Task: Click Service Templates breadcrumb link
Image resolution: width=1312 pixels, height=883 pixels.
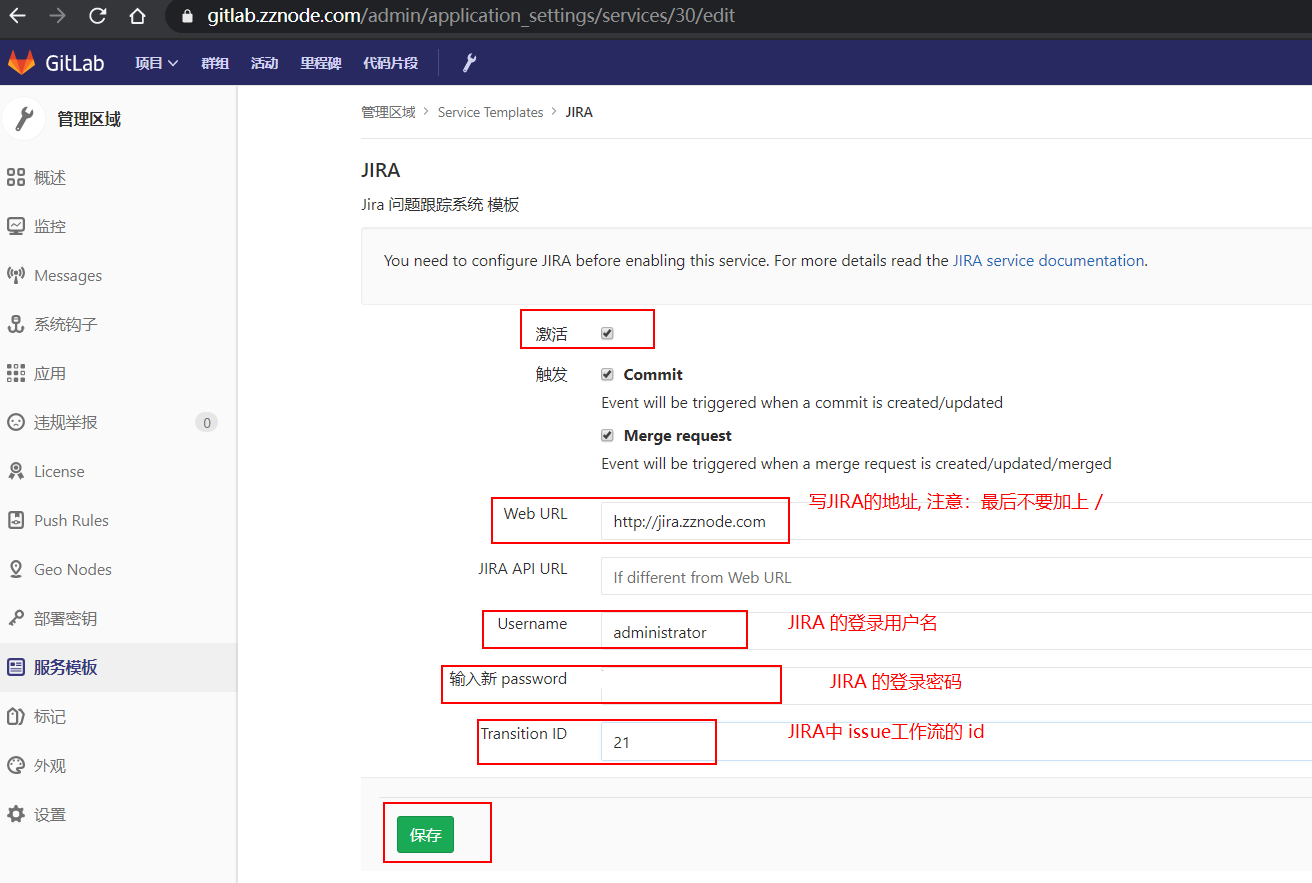Action: 491,112
